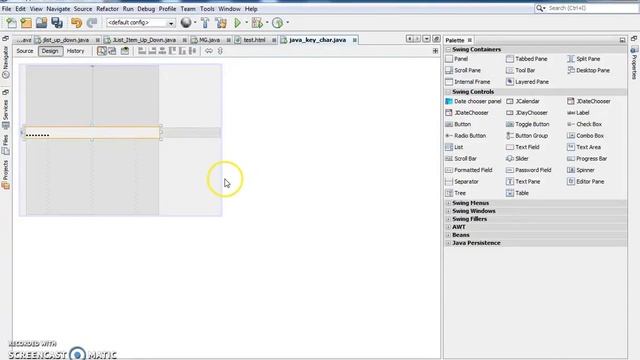
Task: Click the change vertical resizability icon
Action: pos(220,51)
